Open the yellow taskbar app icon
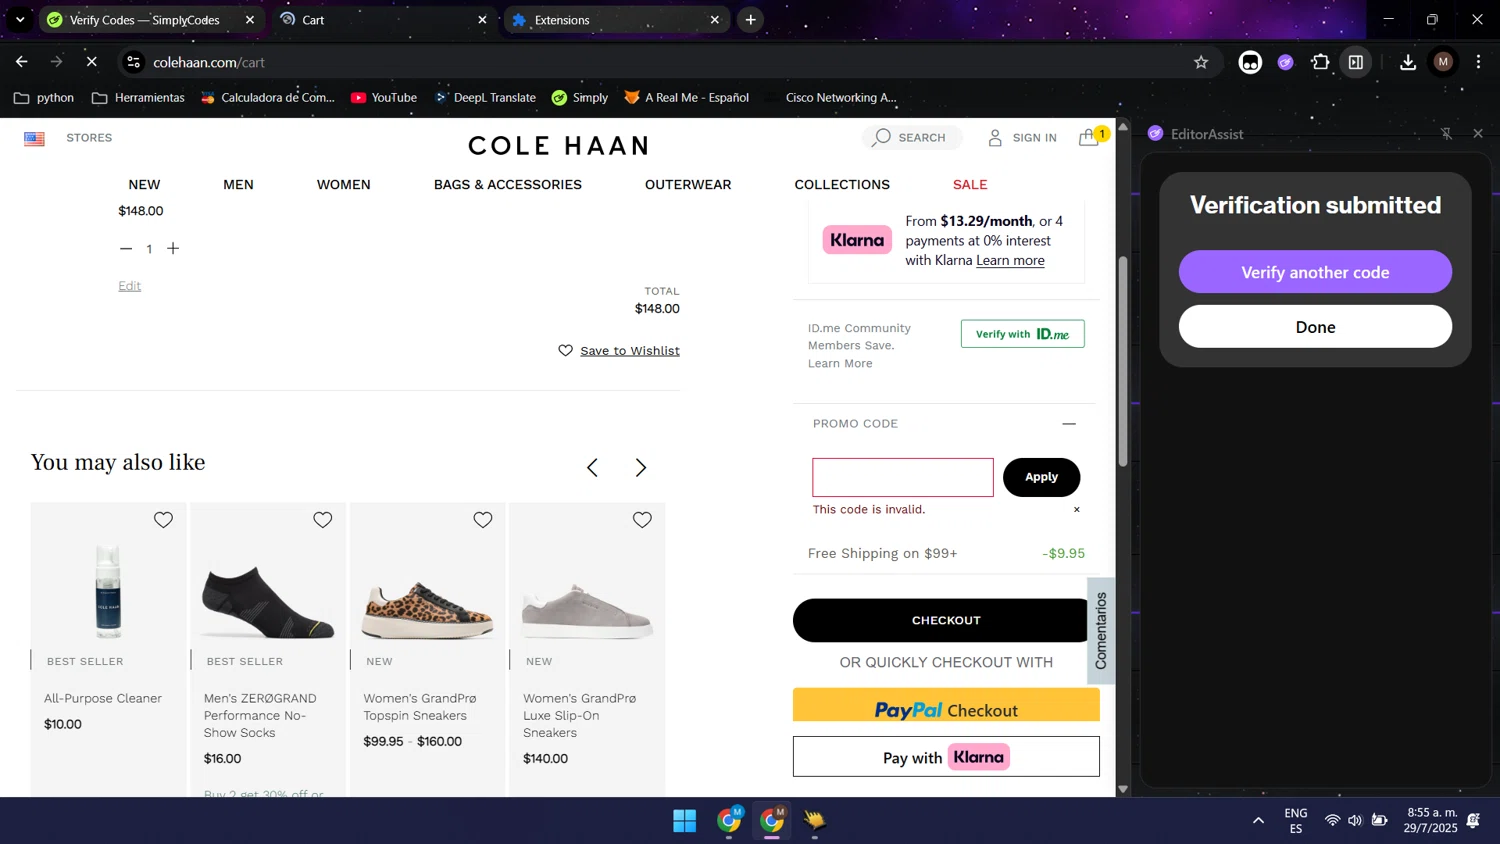 pyautogui.click(x=815, y=821)
